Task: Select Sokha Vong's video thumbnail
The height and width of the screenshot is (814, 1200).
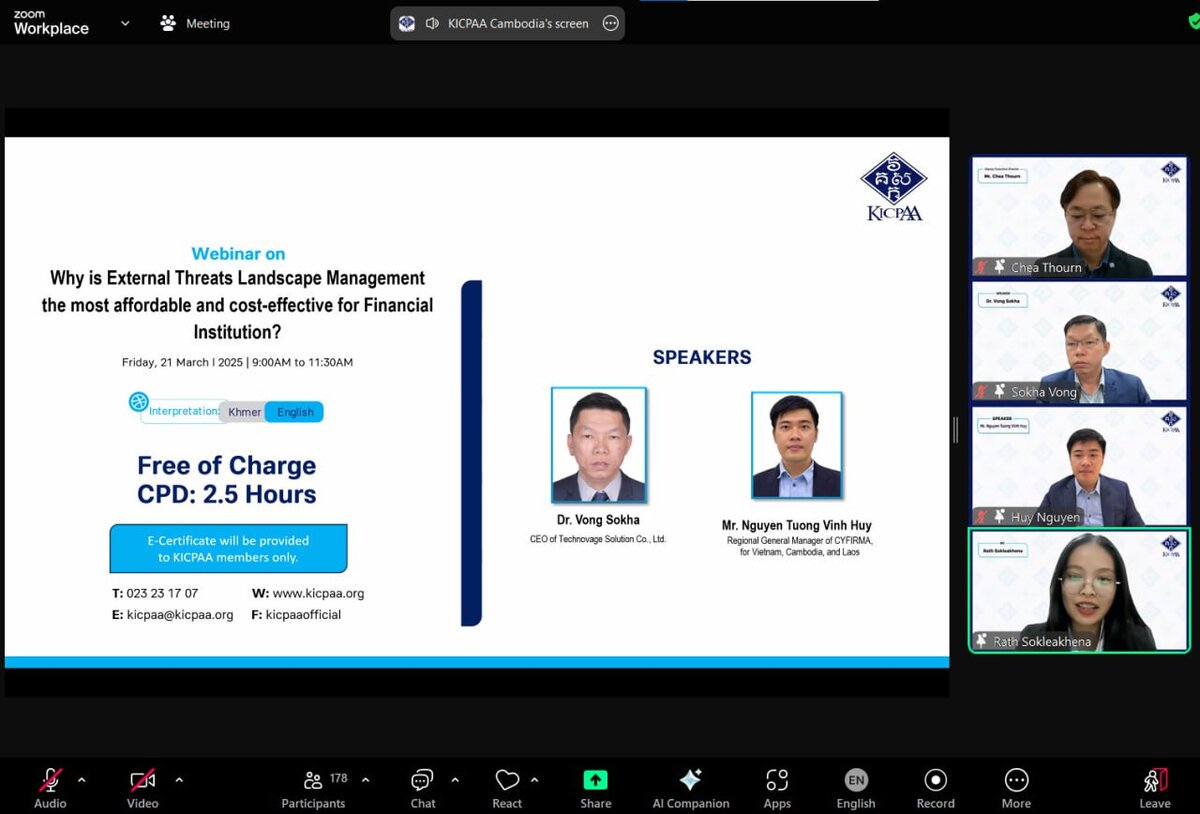Action: [1079, 341]
